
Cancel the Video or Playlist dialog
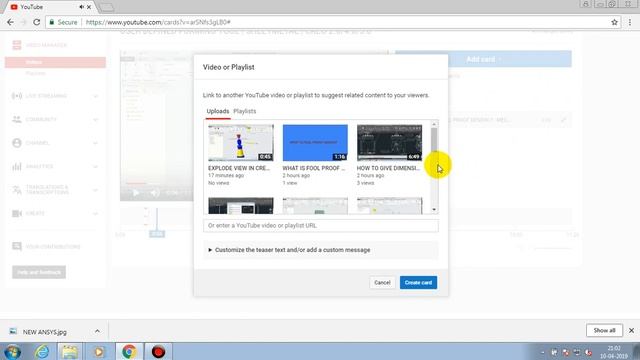tap(382, 282)
